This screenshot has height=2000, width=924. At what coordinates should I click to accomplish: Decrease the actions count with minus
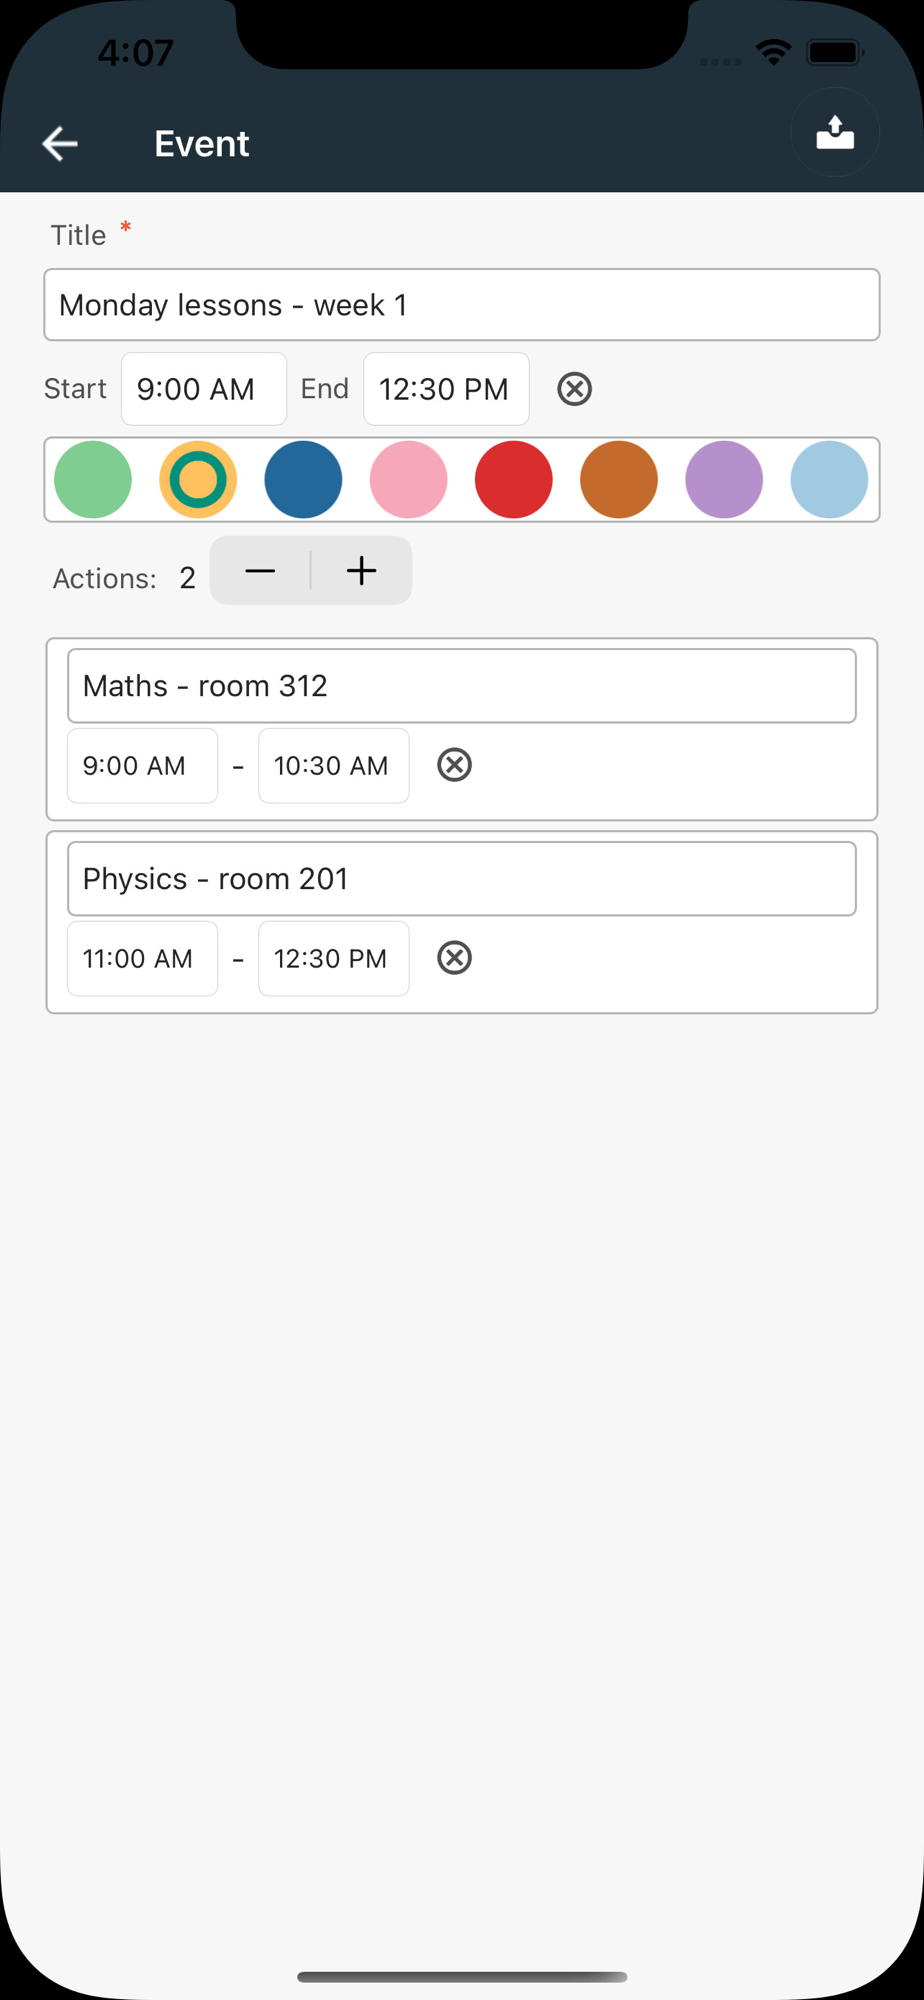click(260, 571)
